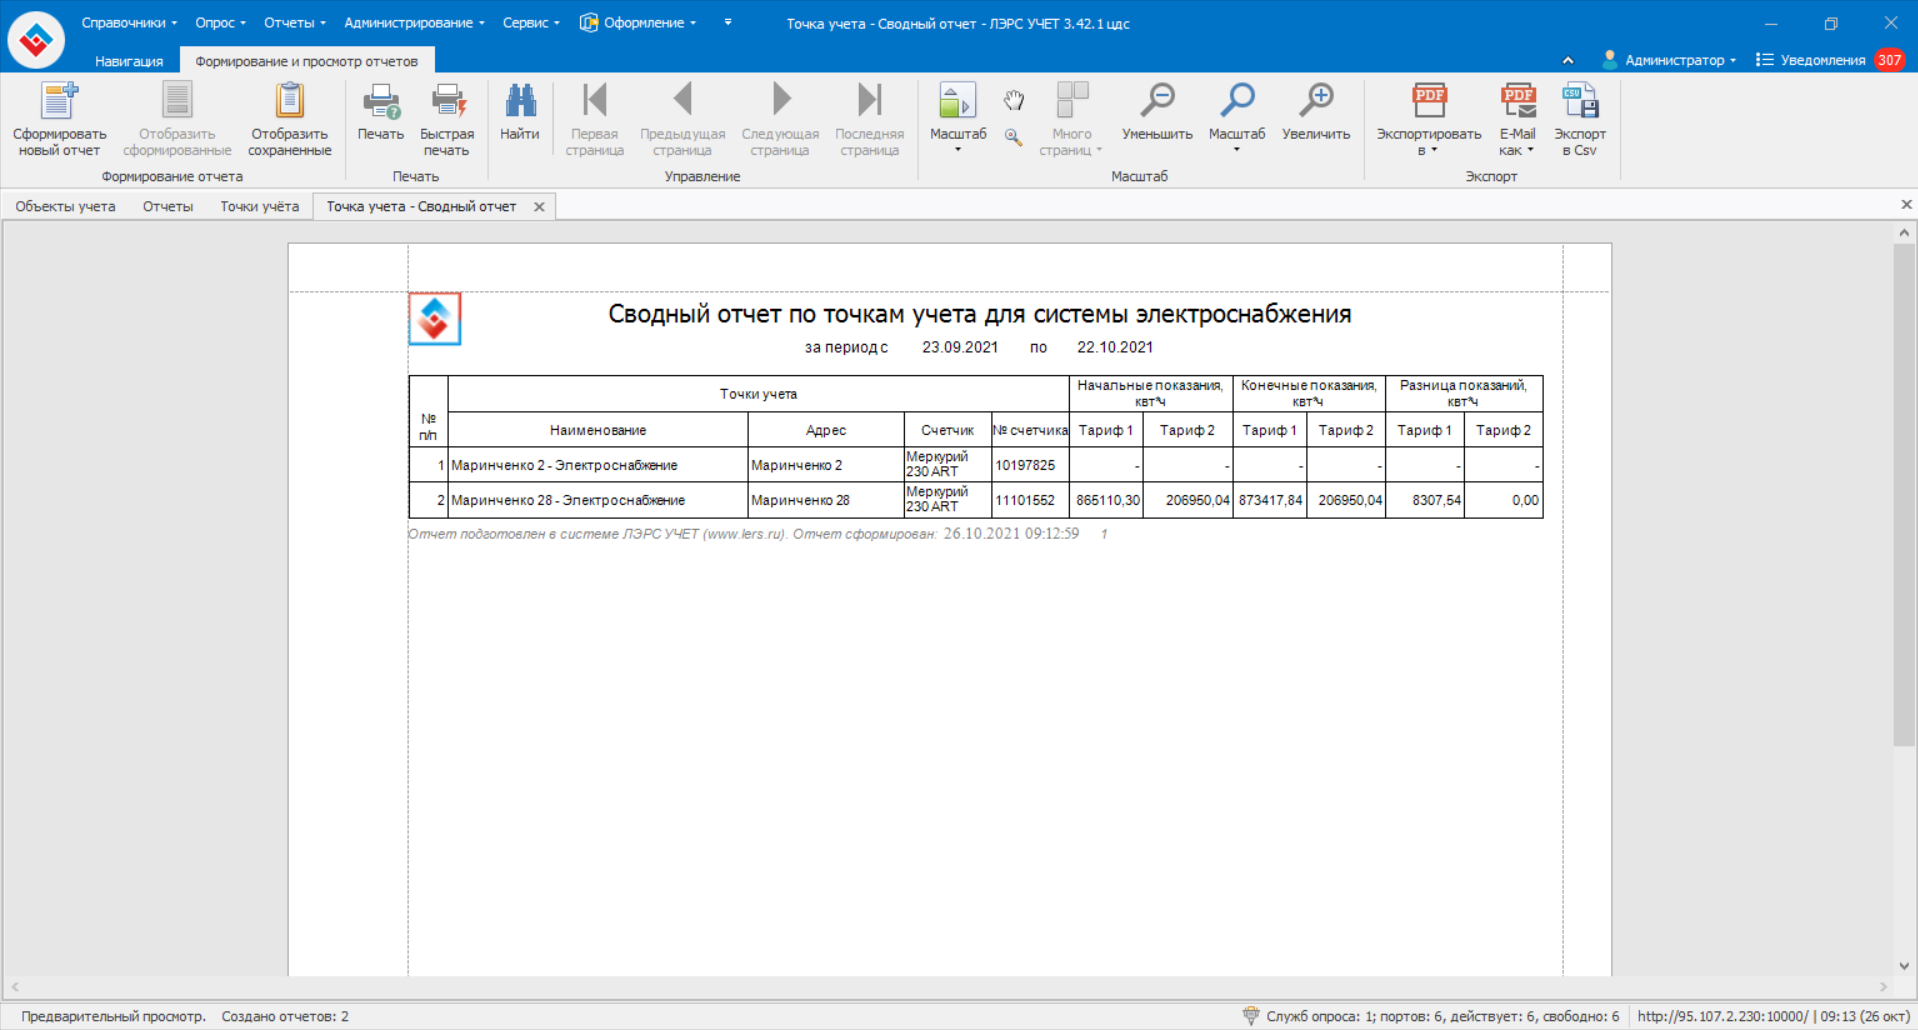Expand E-Mail как dropdown arrow
The image size is (1918, 1030).
[1530, 150]
